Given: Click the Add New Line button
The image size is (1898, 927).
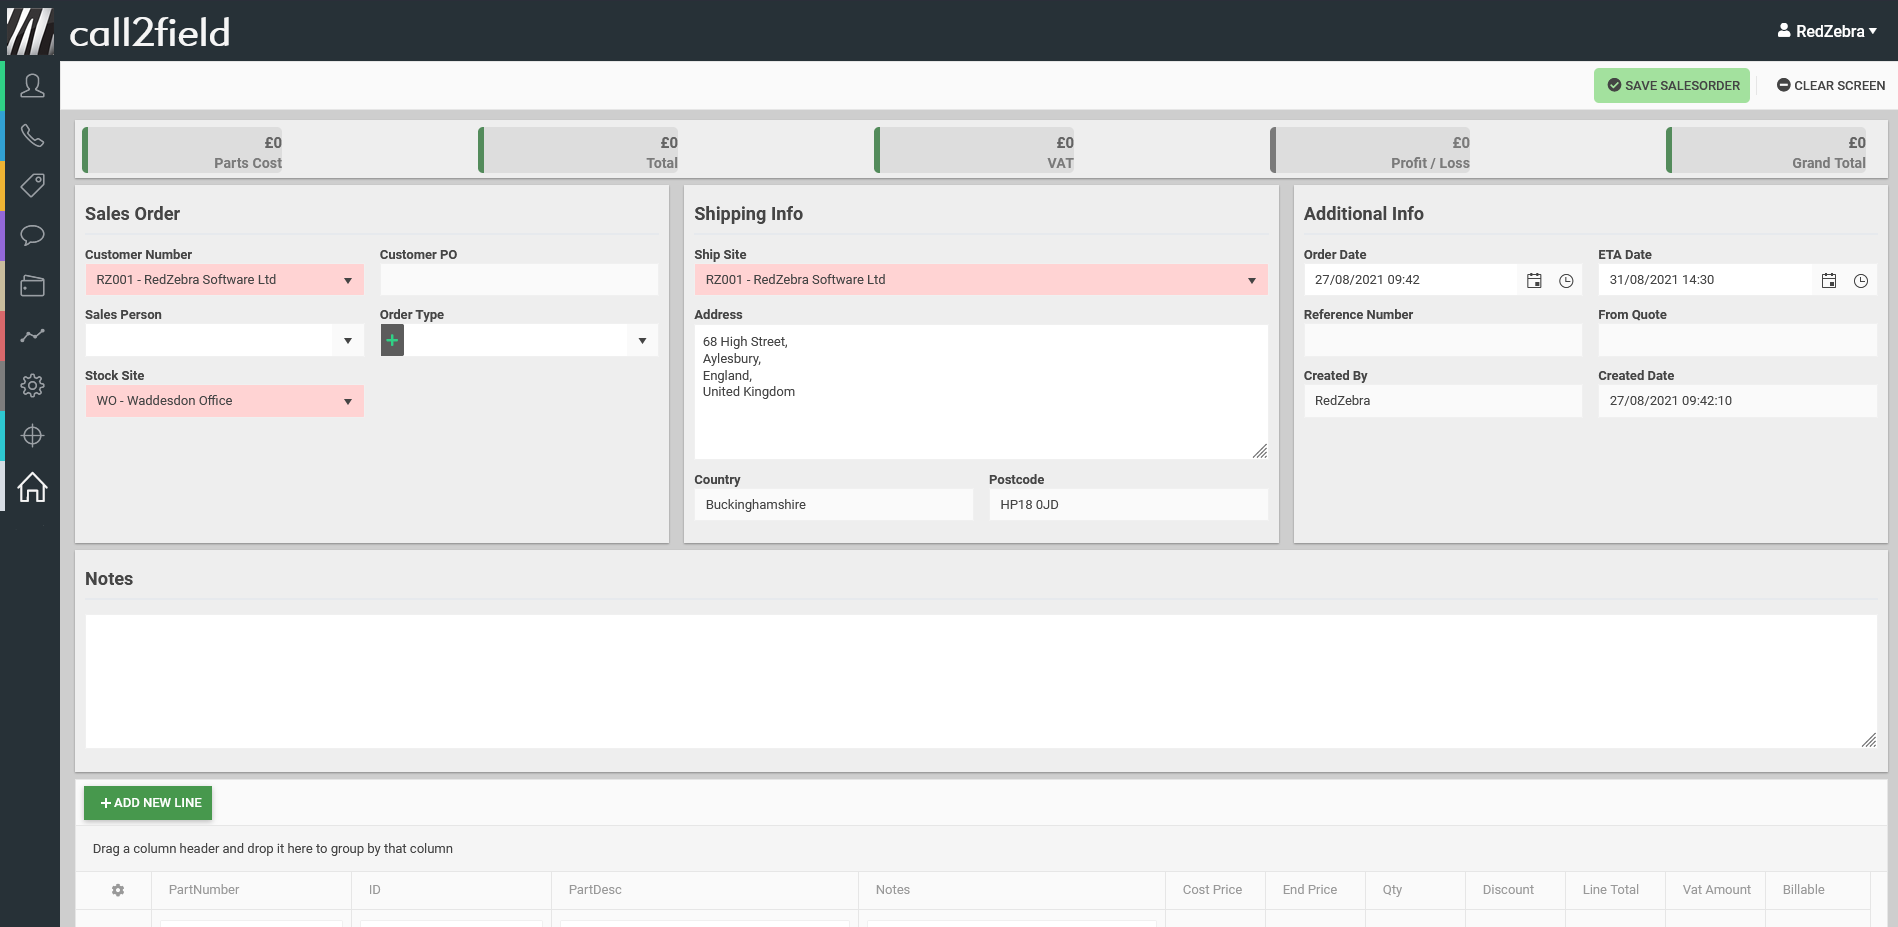Looking at the screenshot, I should click(148, 803).
